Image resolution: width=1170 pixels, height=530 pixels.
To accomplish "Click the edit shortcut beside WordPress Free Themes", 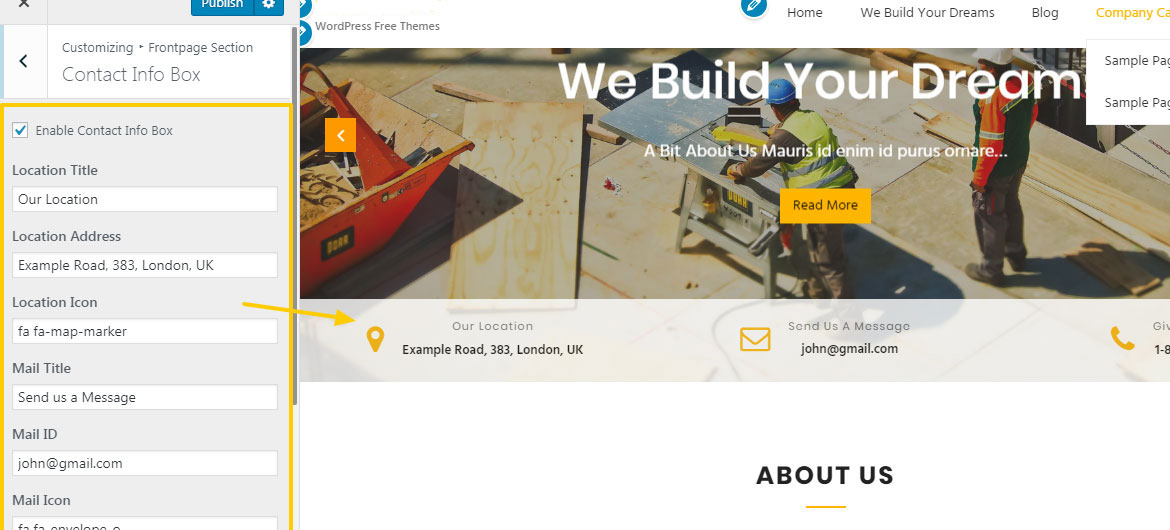I will click(303, 31).
